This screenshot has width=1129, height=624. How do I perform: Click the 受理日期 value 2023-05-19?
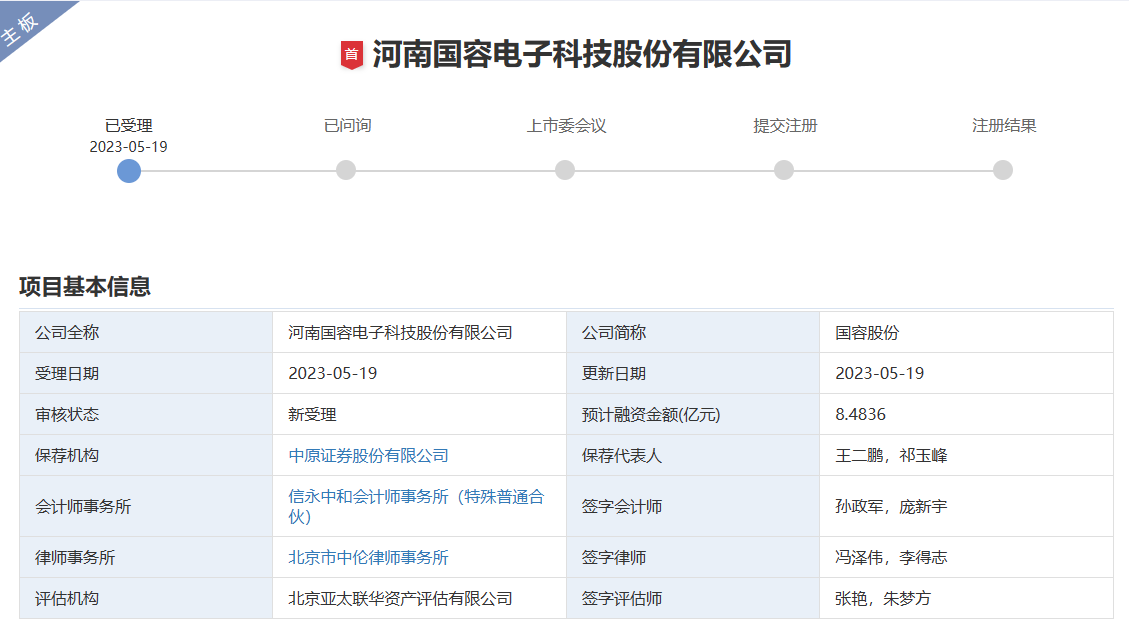tap(333, 374)
